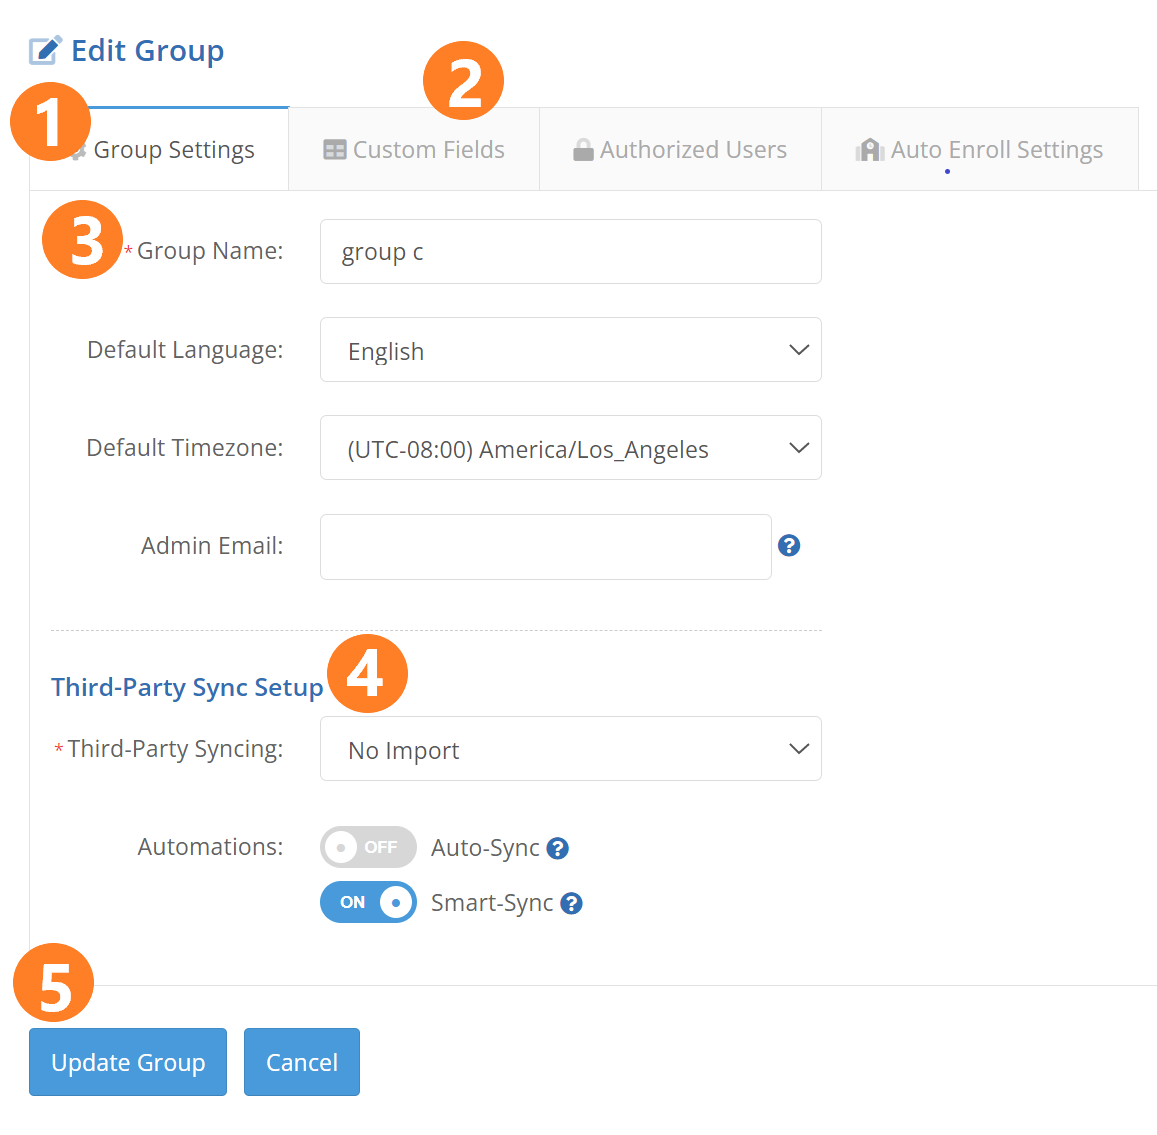Open the Auto Enroll Settings tab

tap(980, 149)
